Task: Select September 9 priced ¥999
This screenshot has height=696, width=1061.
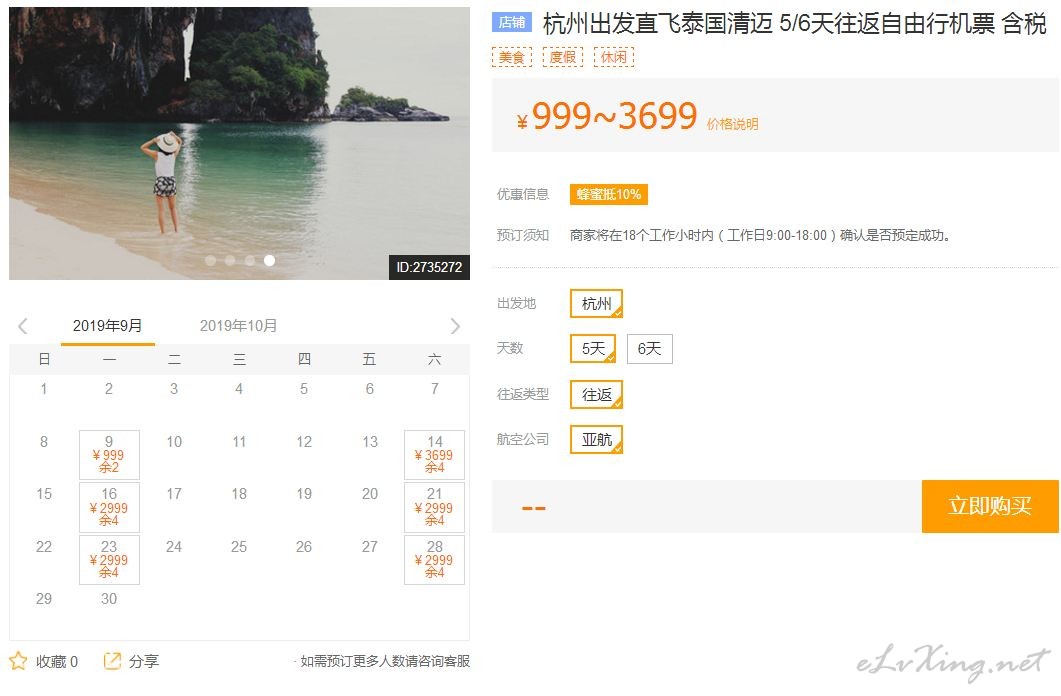Action: 109,455
